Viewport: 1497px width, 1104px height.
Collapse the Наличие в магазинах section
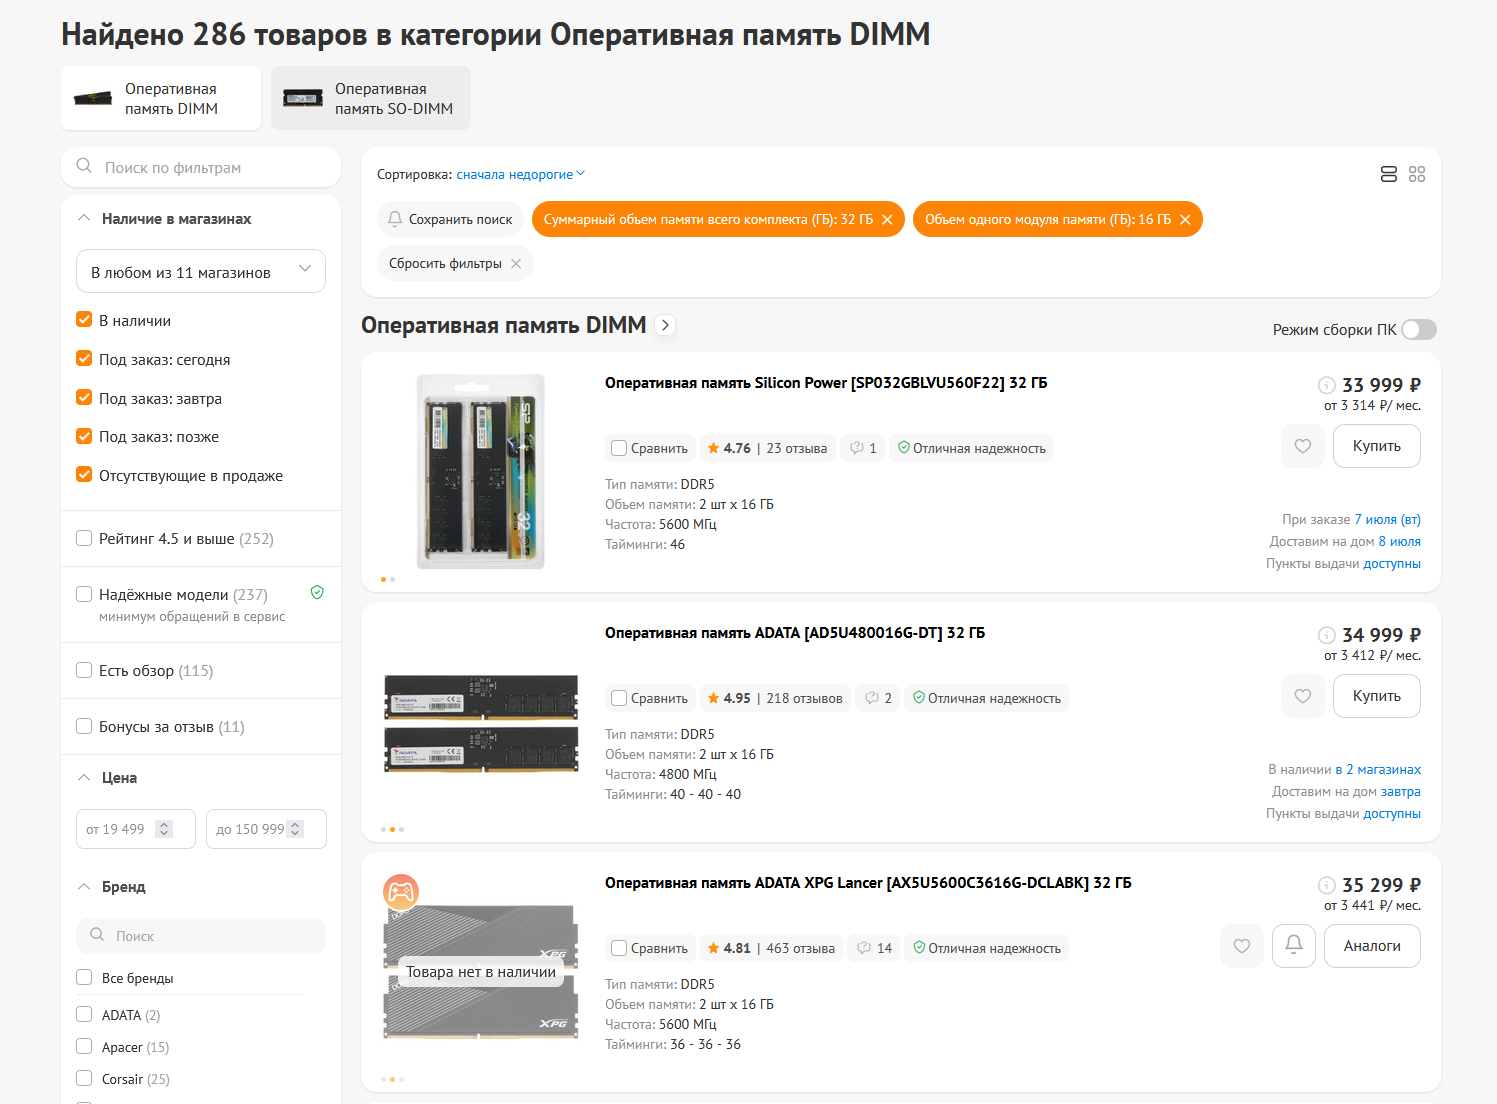pyautogui.click(x=84, y=218)
